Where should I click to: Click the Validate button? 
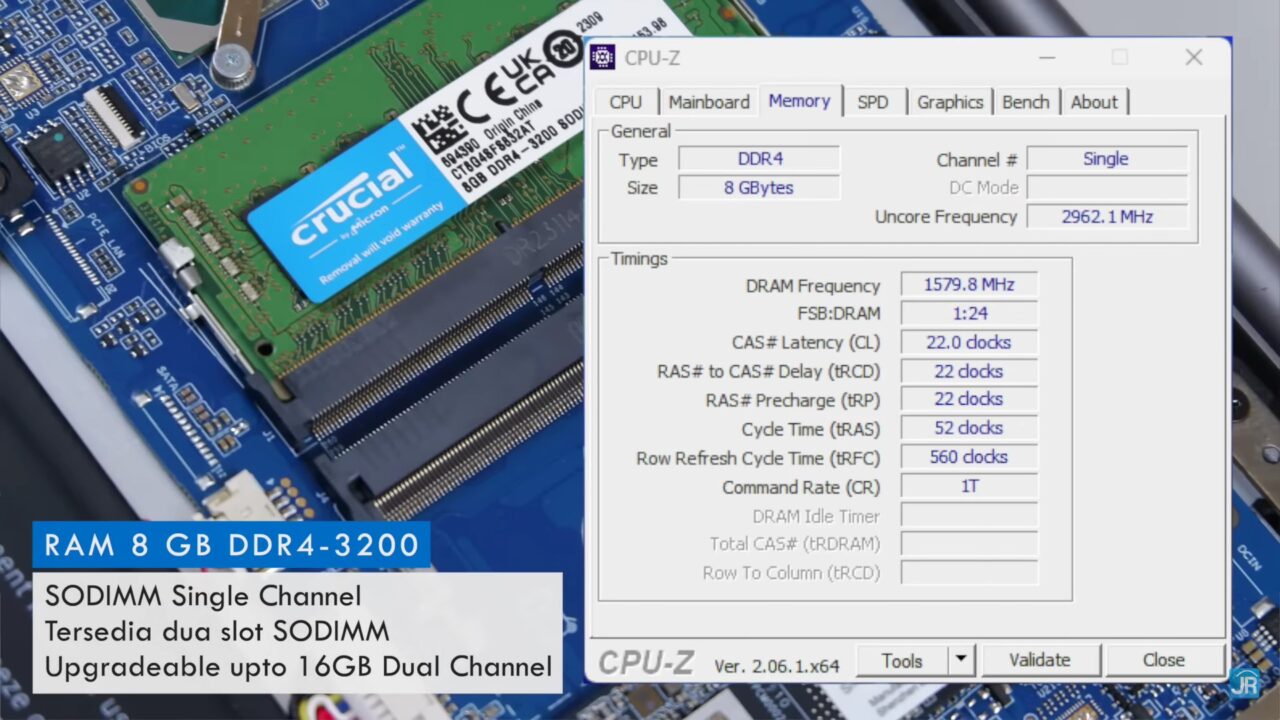pyautogui.click(x=1040, y=660)
